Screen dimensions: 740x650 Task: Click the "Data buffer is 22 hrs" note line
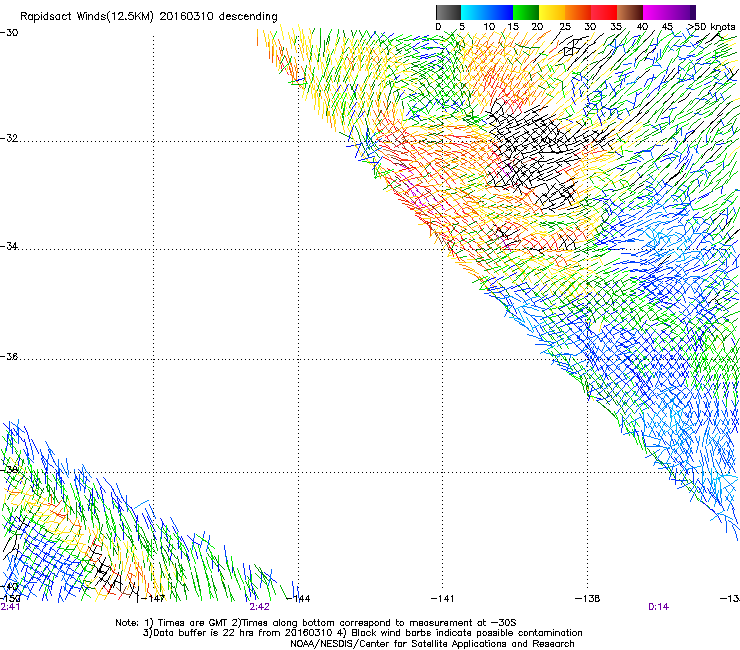[362, 633]
